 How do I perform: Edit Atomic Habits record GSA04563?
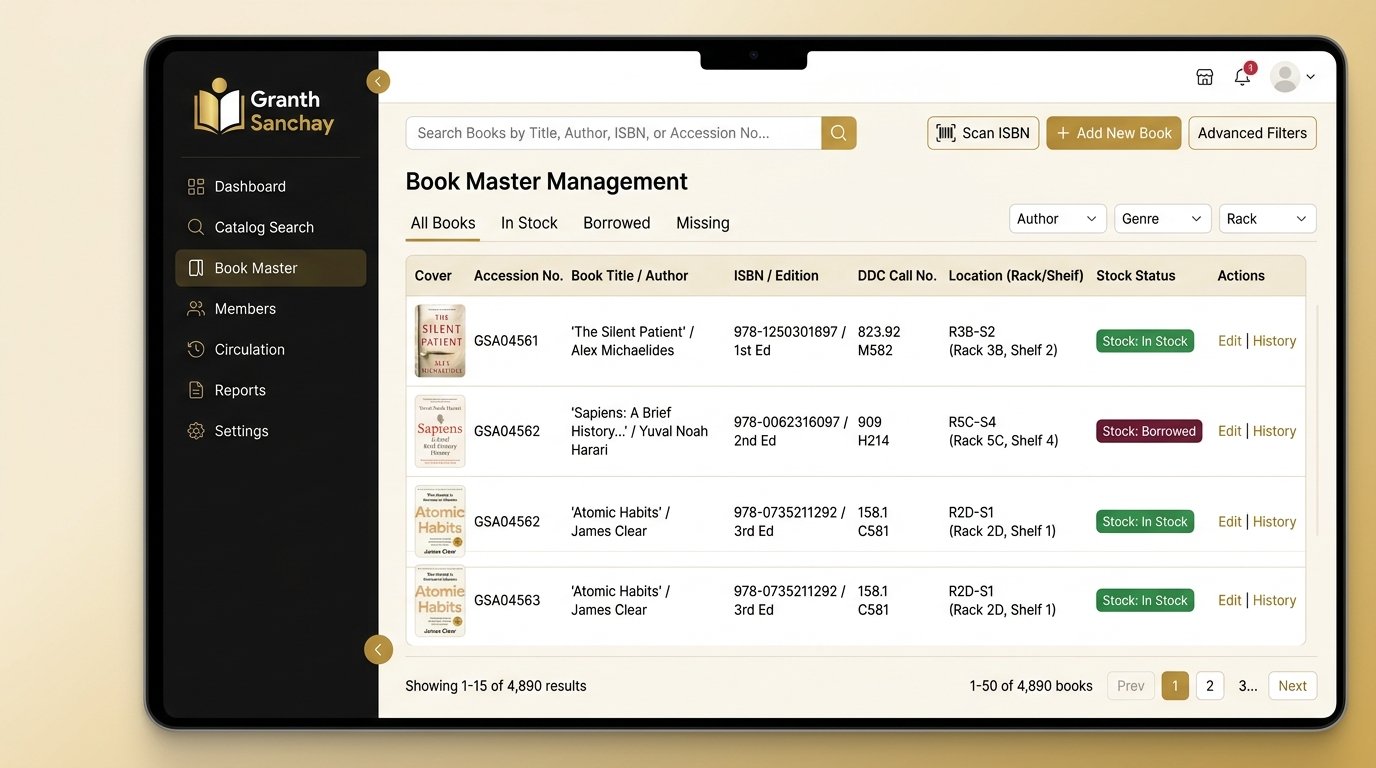(x=1230, y=600)
